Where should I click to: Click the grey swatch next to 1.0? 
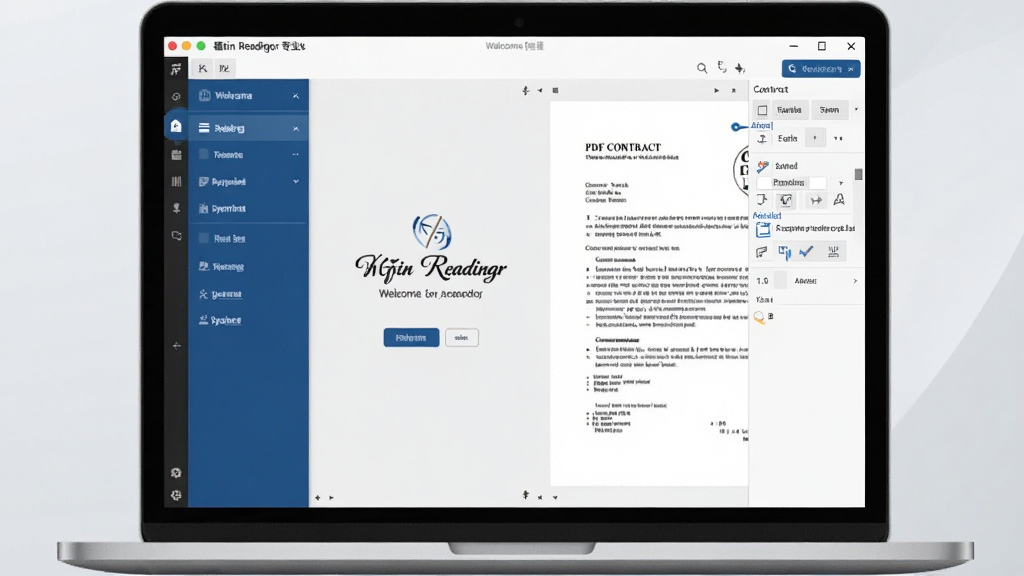pos(780,281)
